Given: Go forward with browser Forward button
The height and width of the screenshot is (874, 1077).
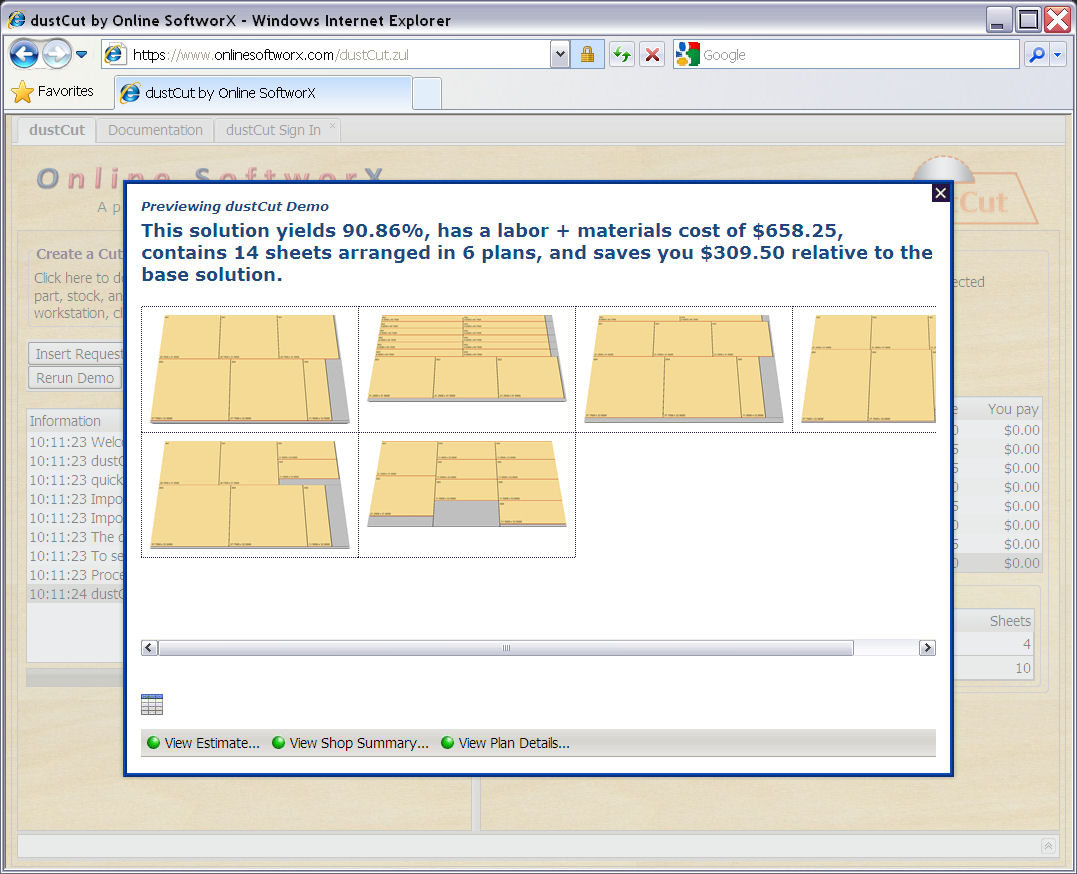Looking at the screenshot, I should tap(56, 54).
